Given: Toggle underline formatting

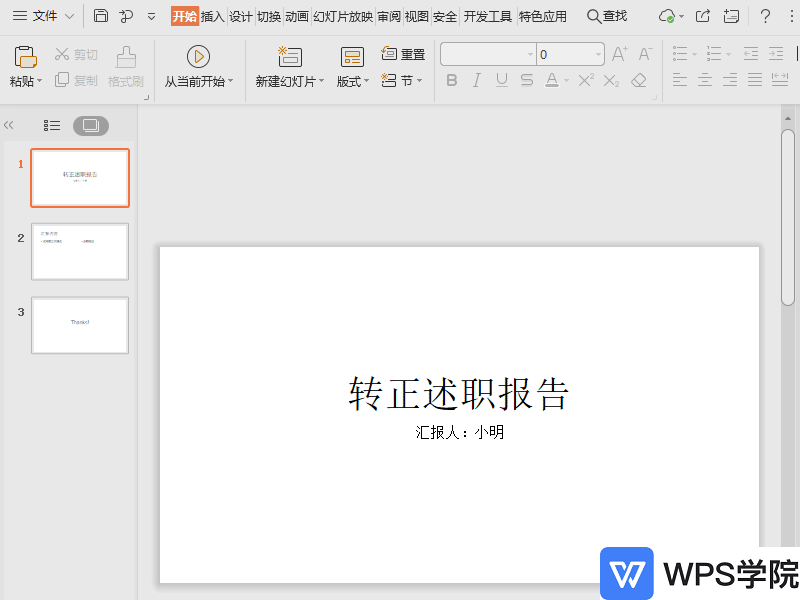Looking at the screenshot, I should coord(500,79).
